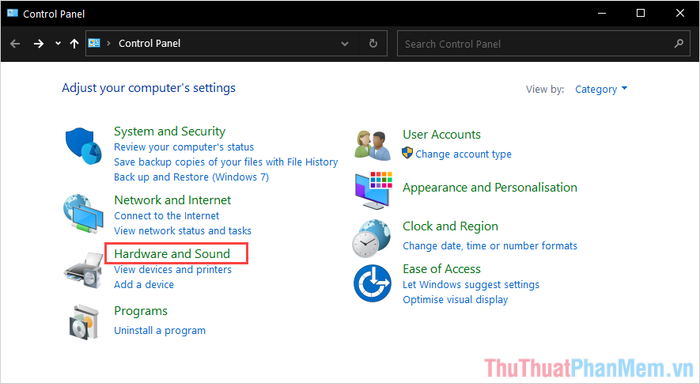Viewport: 700px width, 384px height.
Task: Select Control Panel breadcrumb in address bar
Action: [x=149, y=43]
